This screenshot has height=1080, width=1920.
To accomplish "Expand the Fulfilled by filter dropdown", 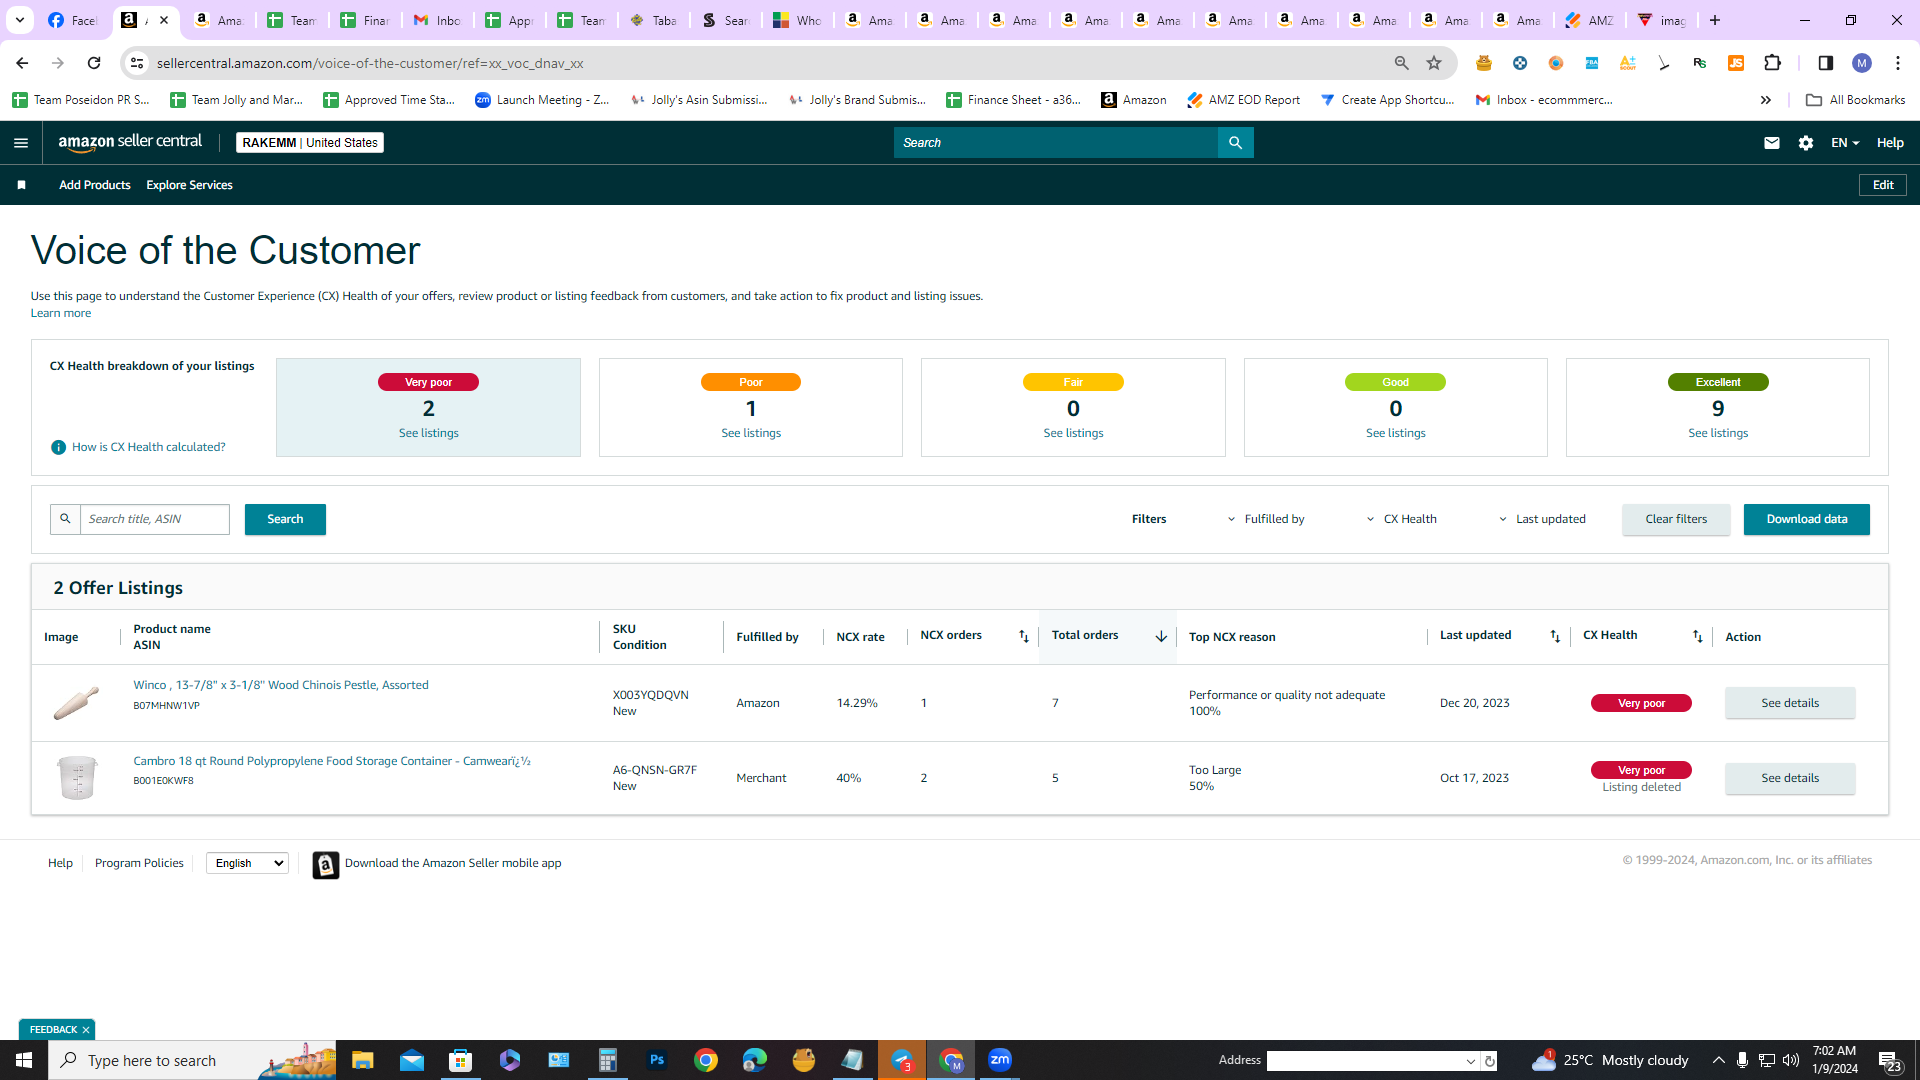I will pos(1265,519).
